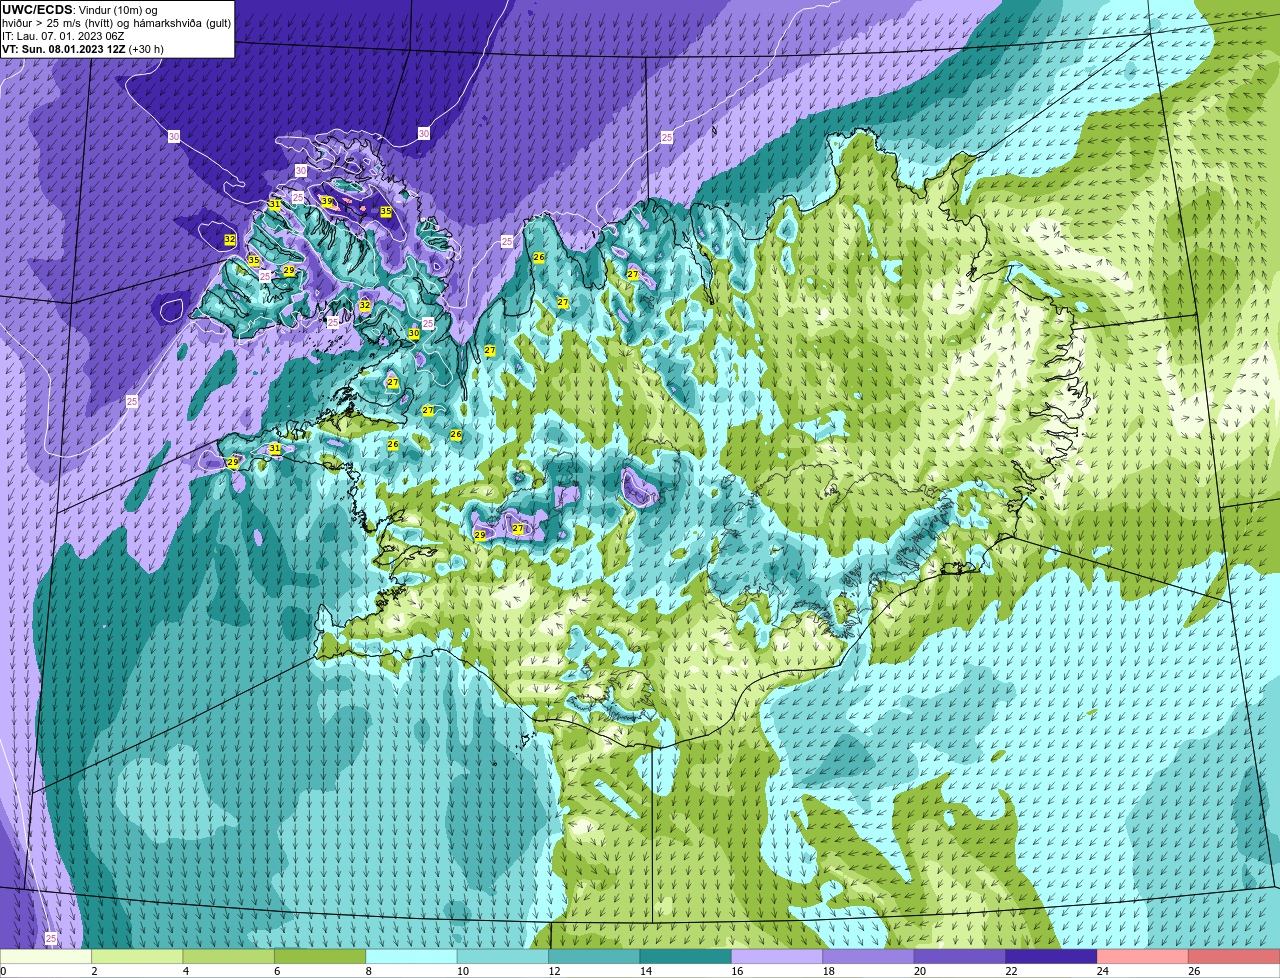
Task: Select the dark indigo 22–24 legend swatch
Action: (x=1052, y=956)
